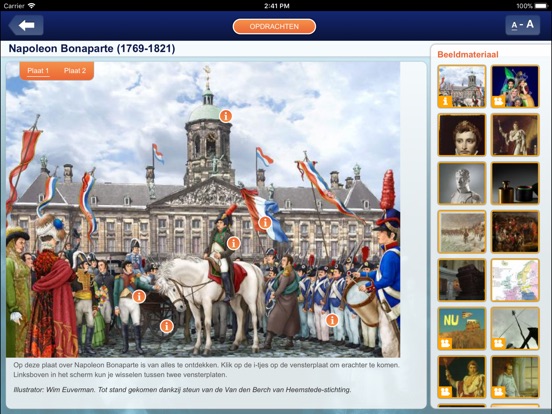The image size is (552, 414).
Task: Open Napoleon coronation robe painting thumbnail
Action: point(515,135)
